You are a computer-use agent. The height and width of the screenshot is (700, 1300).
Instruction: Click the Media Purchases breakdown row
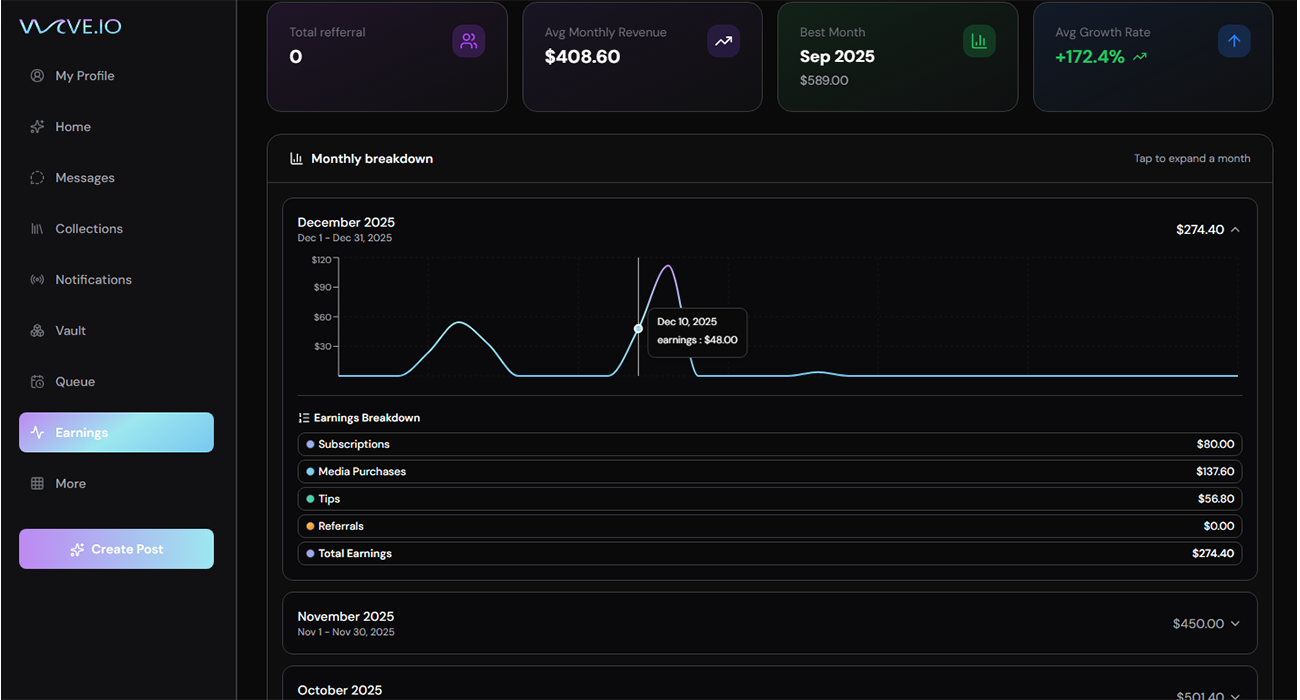click(x=769, y=472)
